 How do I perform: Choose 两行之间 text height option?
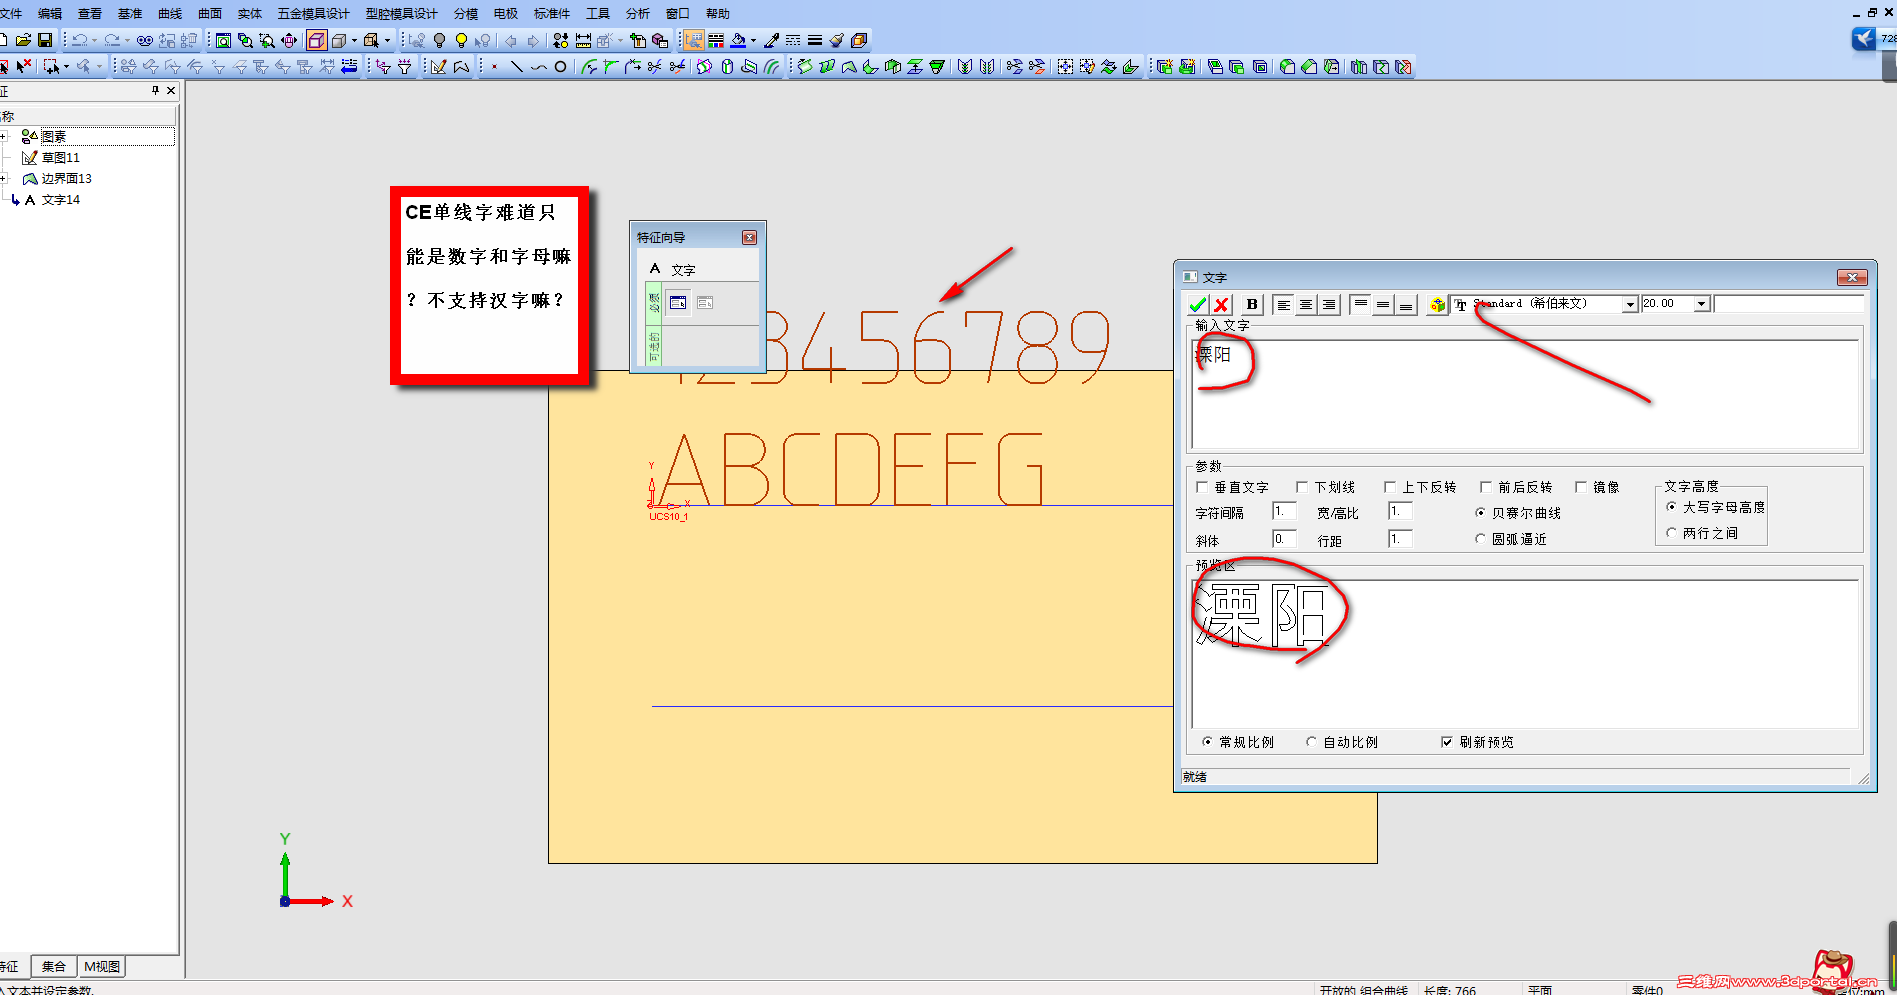1671,533
